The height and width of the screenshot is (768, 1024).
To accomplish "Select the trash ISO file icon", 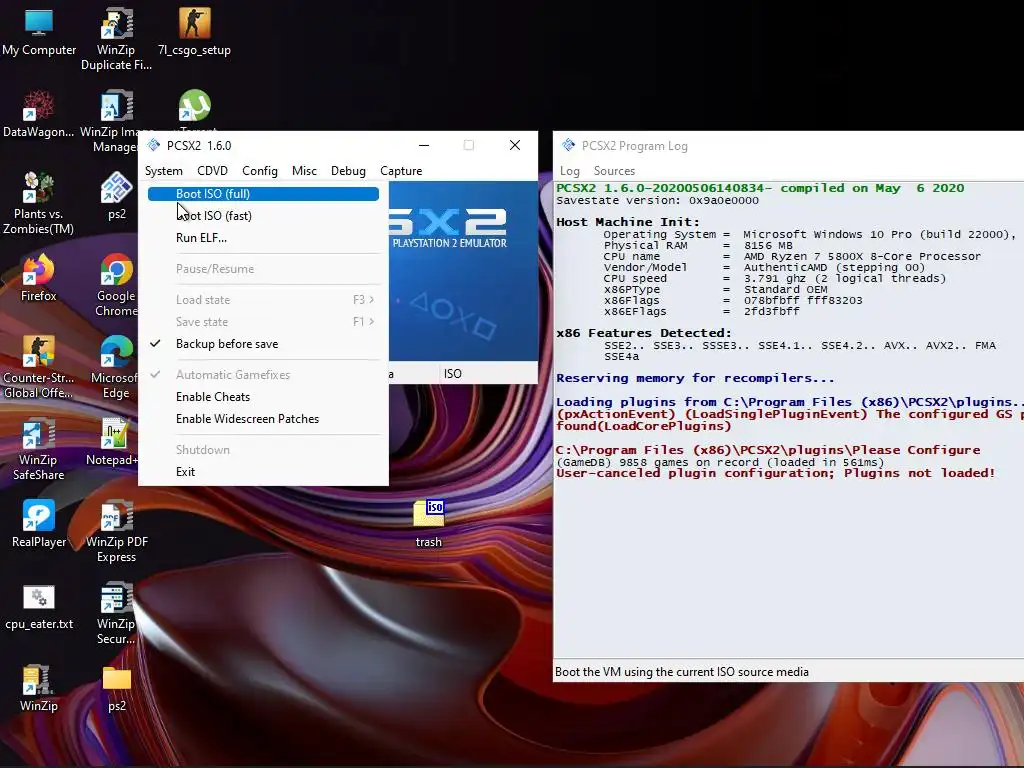I will pyautogui.click(x=428, y=524).
